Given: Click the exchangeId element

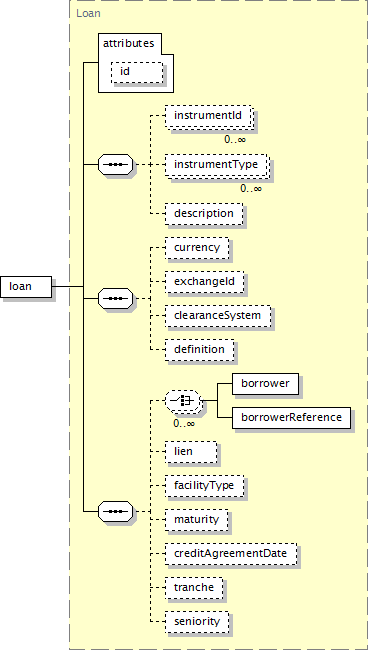Looking at the screenshot, I should pos(204,282).
